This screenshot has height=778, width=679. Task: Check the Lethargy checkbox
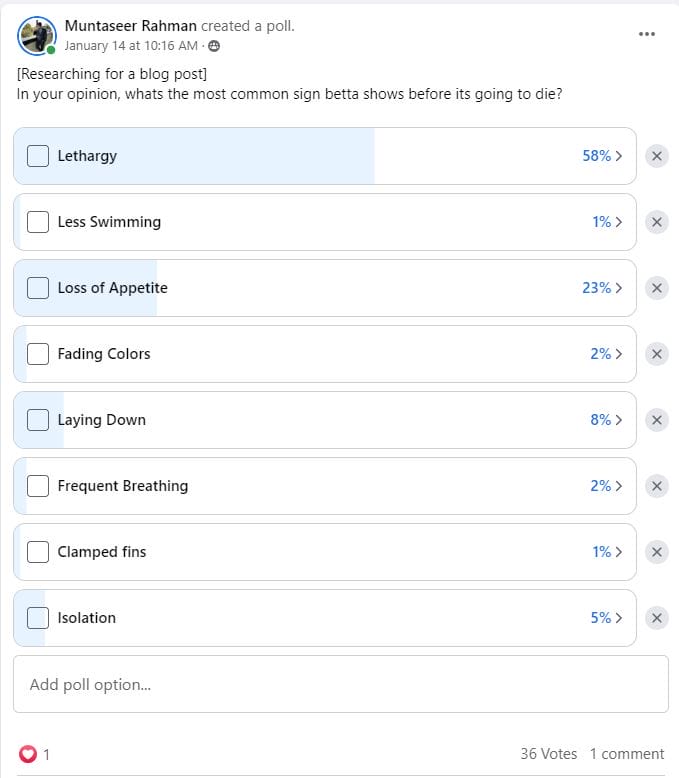(x=38, y=156)
